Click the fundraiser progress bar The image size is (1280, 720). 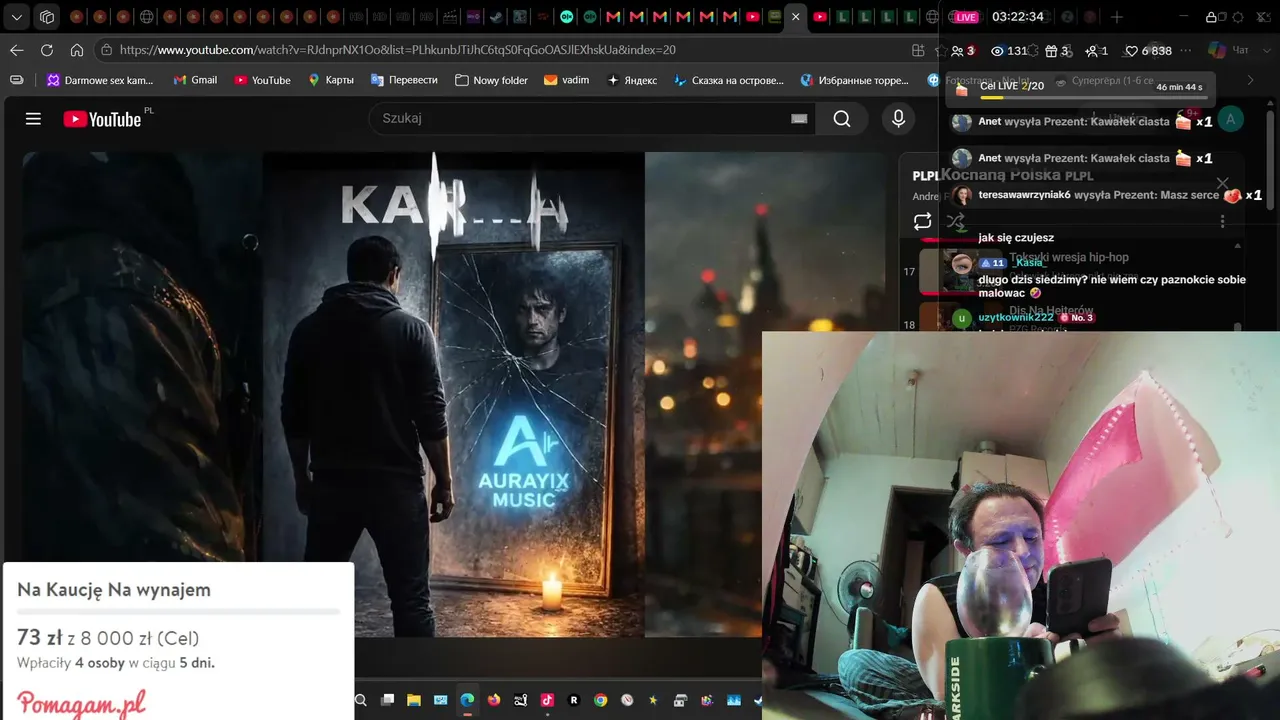tap(178, 611)
